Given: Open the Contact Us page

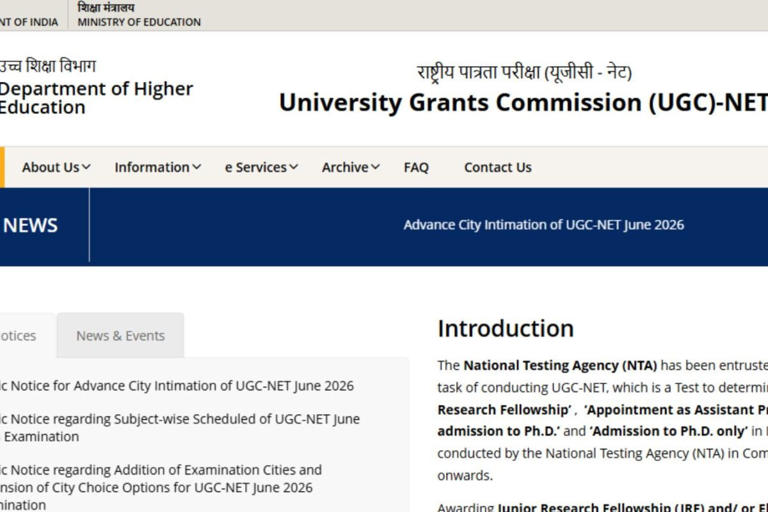Looking at the screenshot, I should (x=498, y=168).
